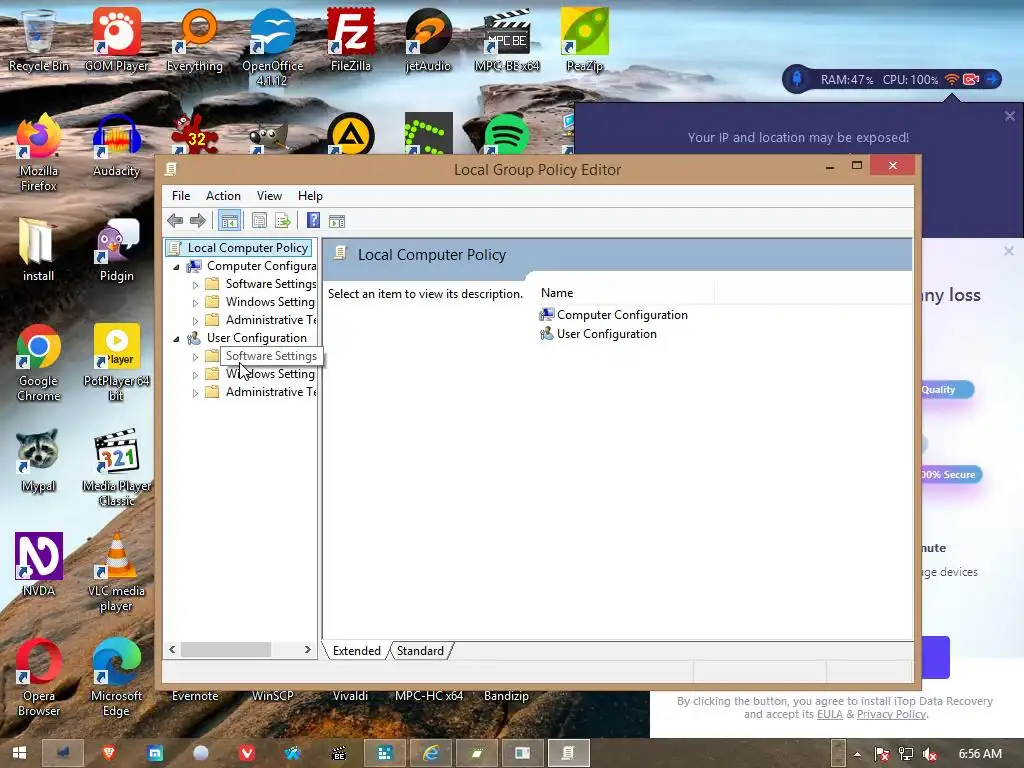Image resolution: width=1024 pixels, height=768 pixels.
Task: Select the Google Chrome desktop icon
Action: 39,362
